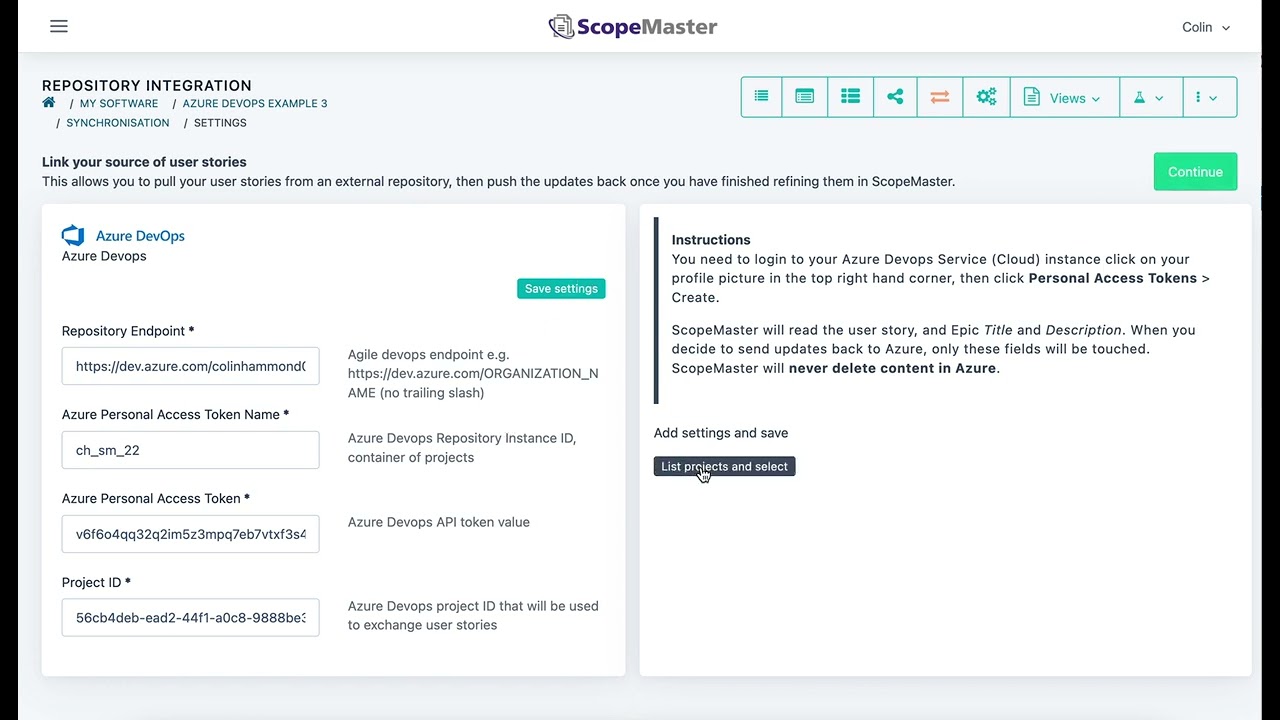Open the Colin user menu
This screenshot has height=720, width=1280.
[x=1205, y=27]
